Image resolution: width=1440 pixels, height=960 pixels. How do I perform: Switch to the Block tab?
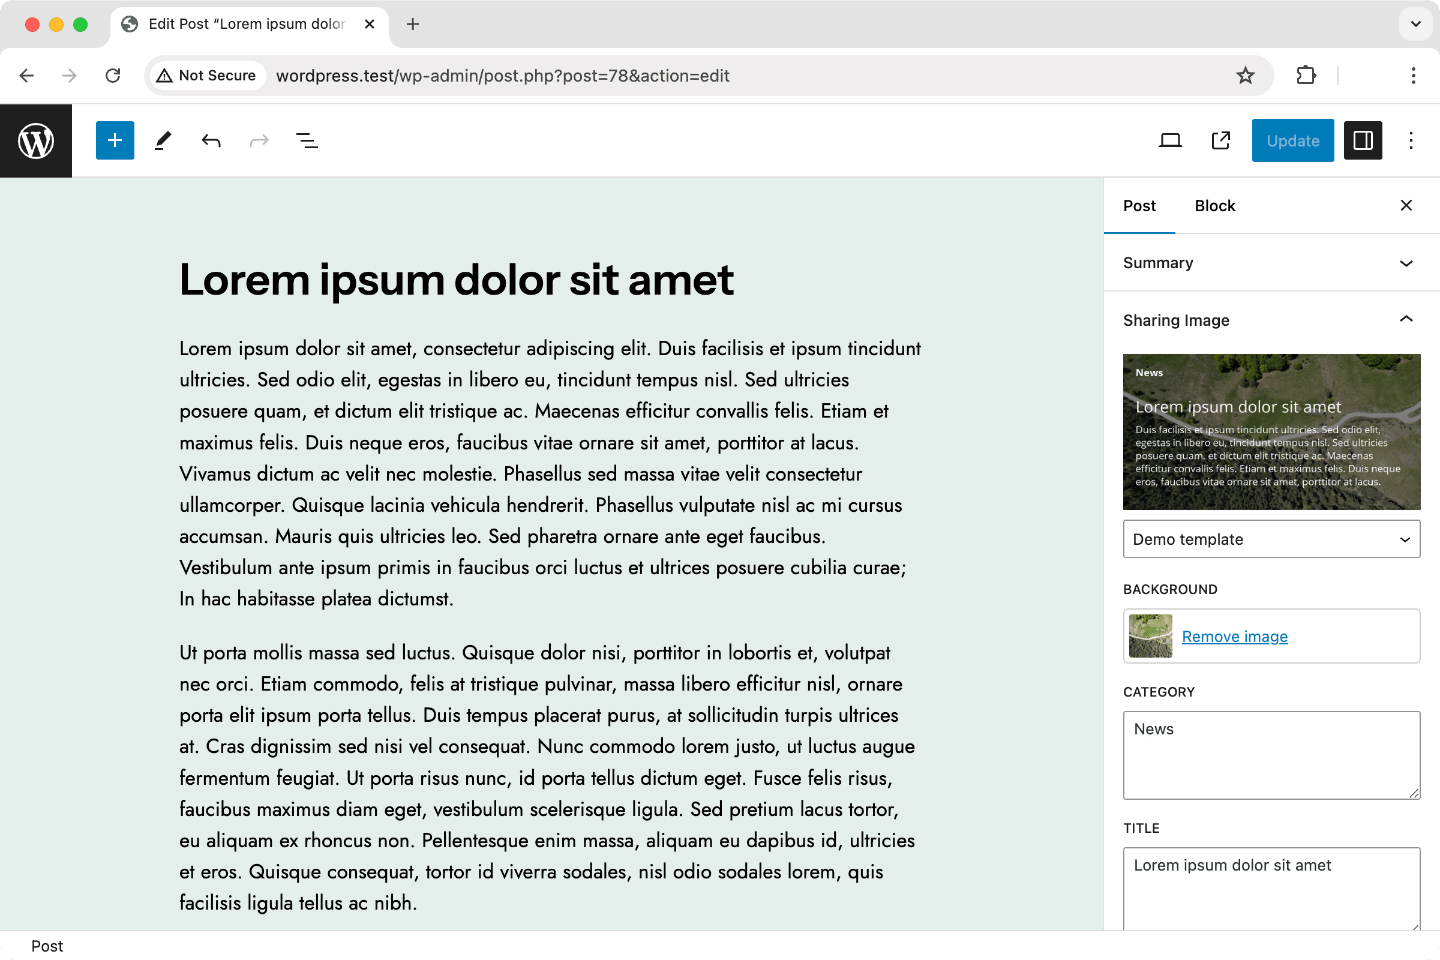pos(1215,205)
